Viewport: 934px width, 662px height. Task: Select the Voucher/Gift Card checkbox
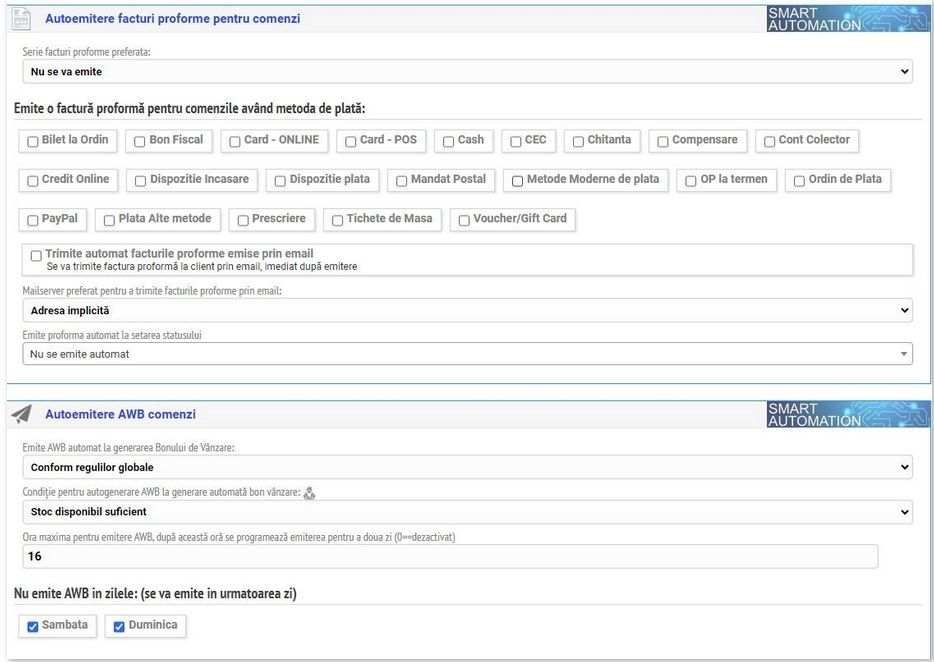click(x=464, y=220)
